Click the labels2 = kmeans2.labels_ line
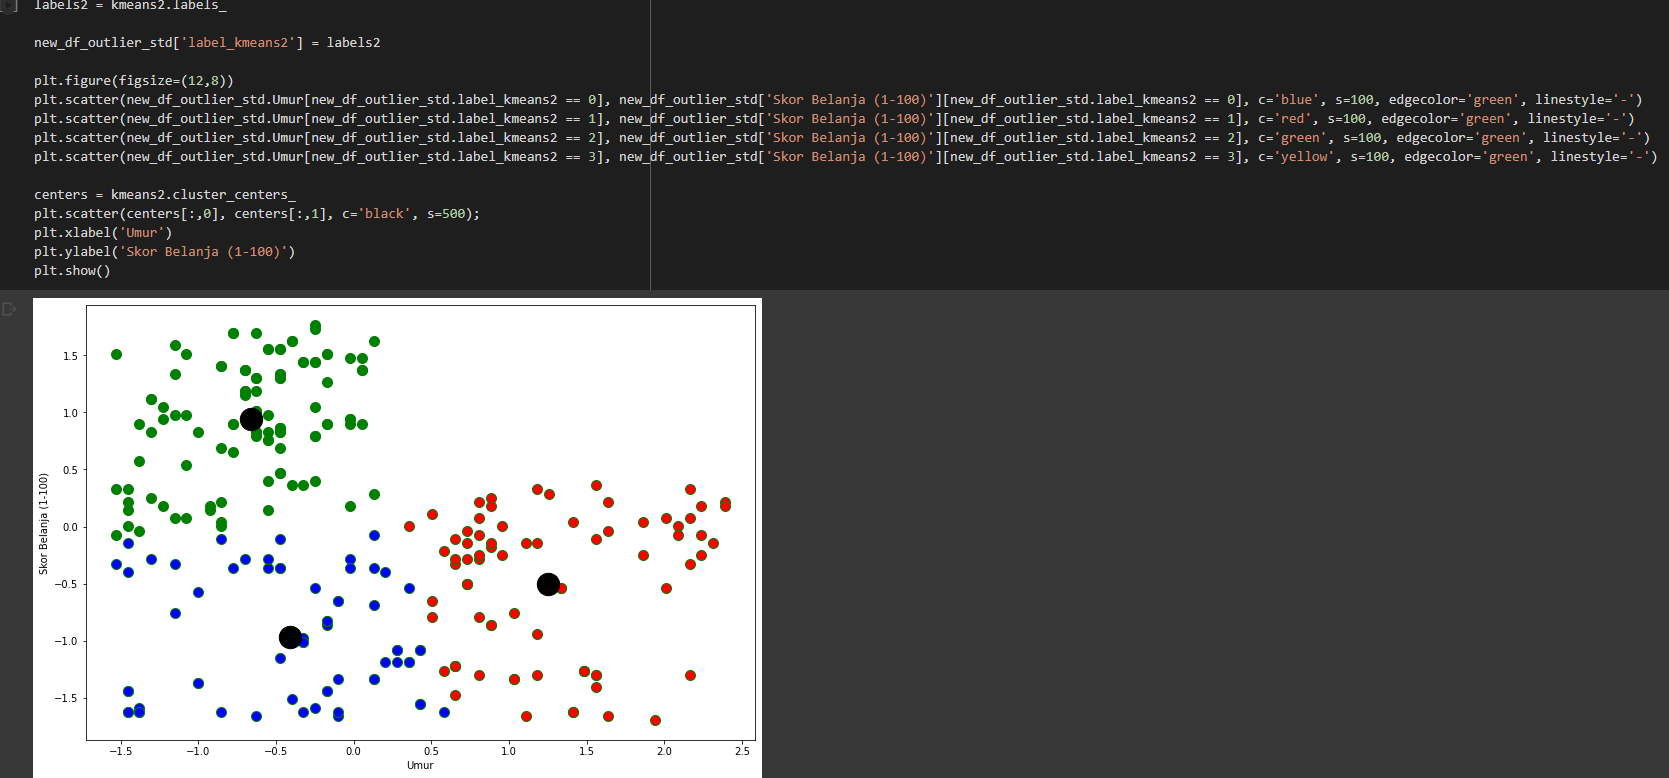This screenshot has height=778, width=1669. 130,6
